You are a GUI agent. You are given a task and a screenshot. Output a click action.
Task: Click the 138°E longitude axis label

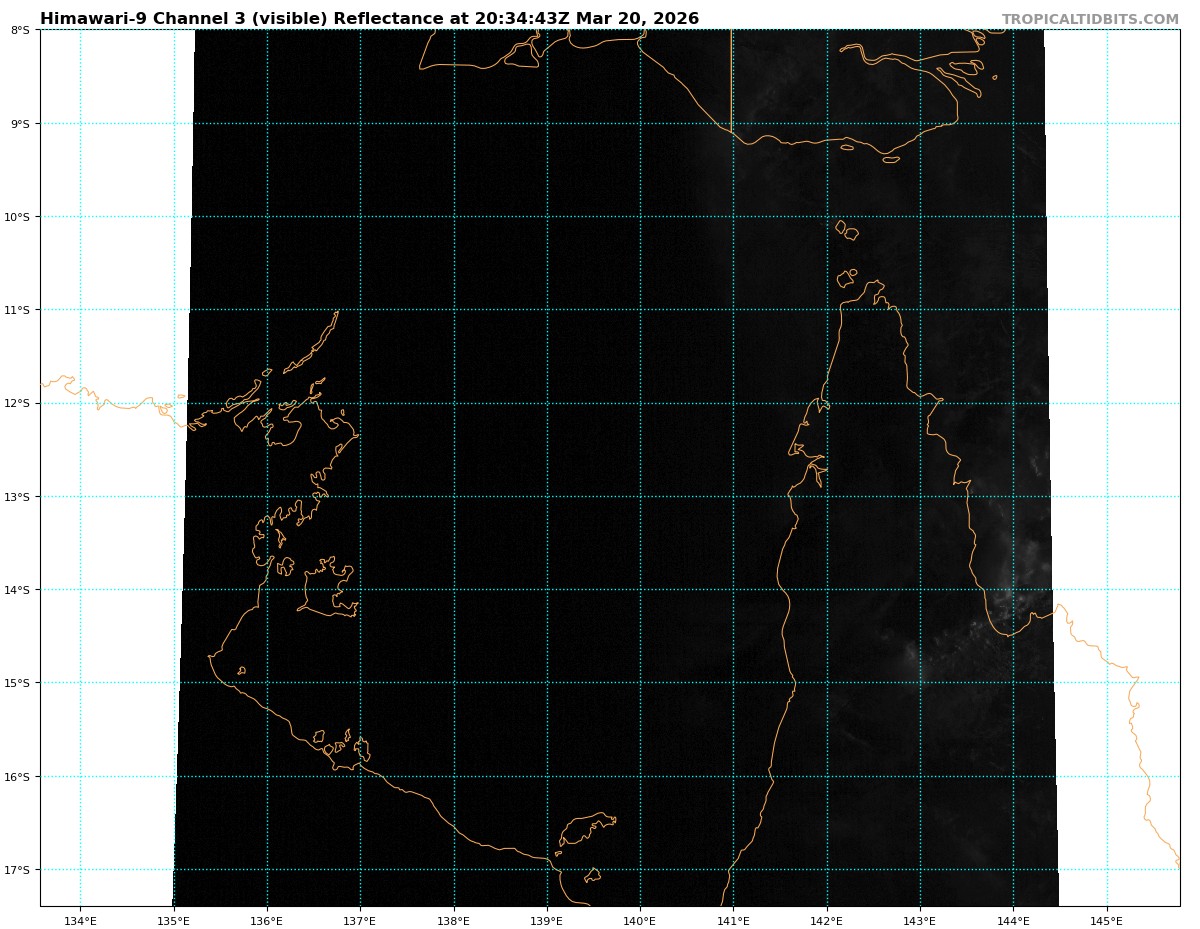point(454,920)
